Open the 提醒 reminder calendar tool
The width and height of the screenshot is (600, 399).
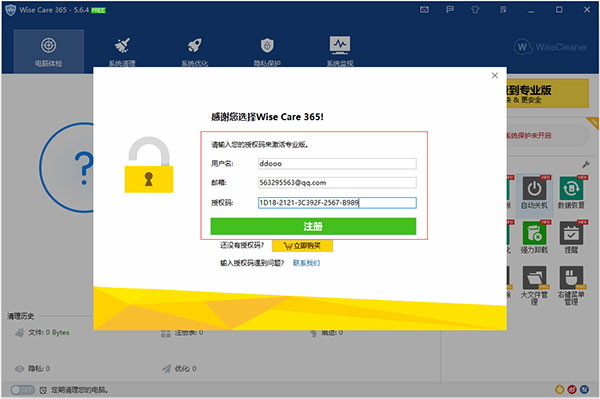pyautogui.click(x=571, y=238)
